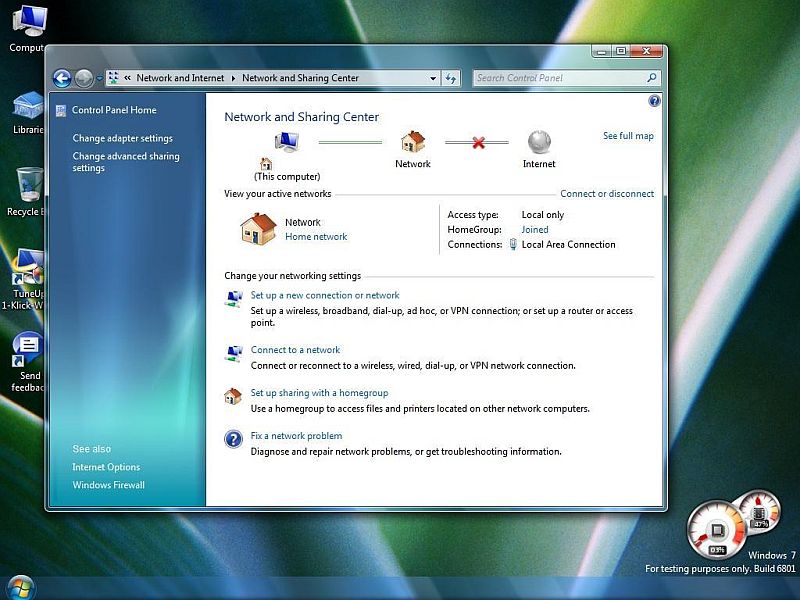Click the memory meter gadget dial
800x600 pixels.
(x=760, y=513)
